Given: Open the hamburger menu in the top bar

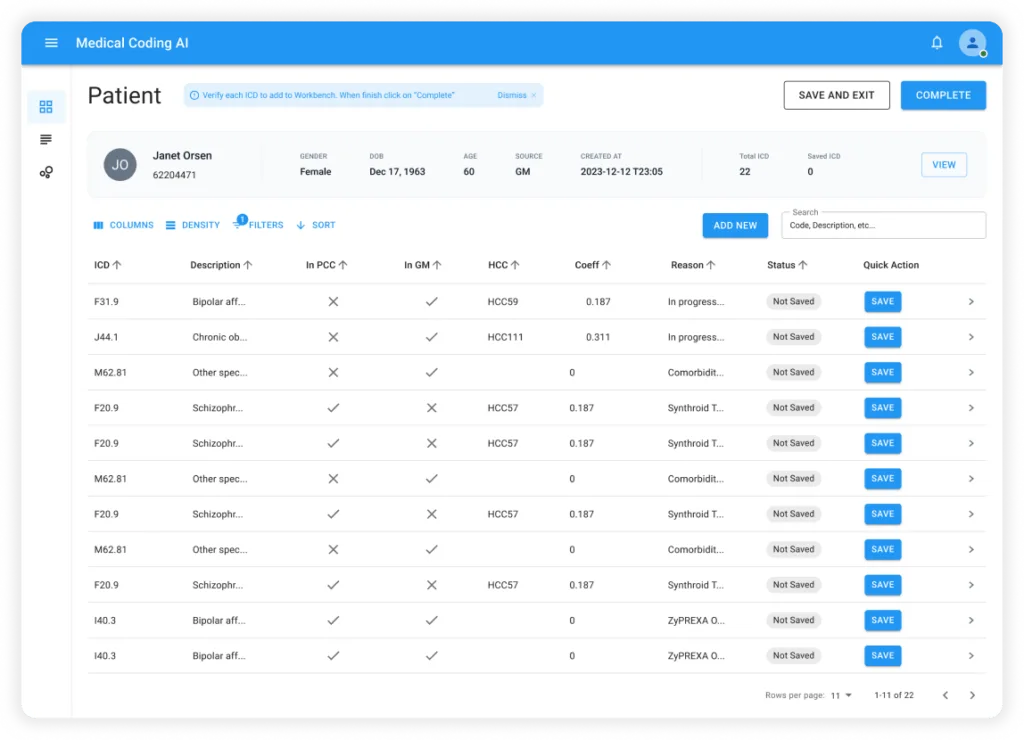Looking at the screenshot, I should [51, 43].
